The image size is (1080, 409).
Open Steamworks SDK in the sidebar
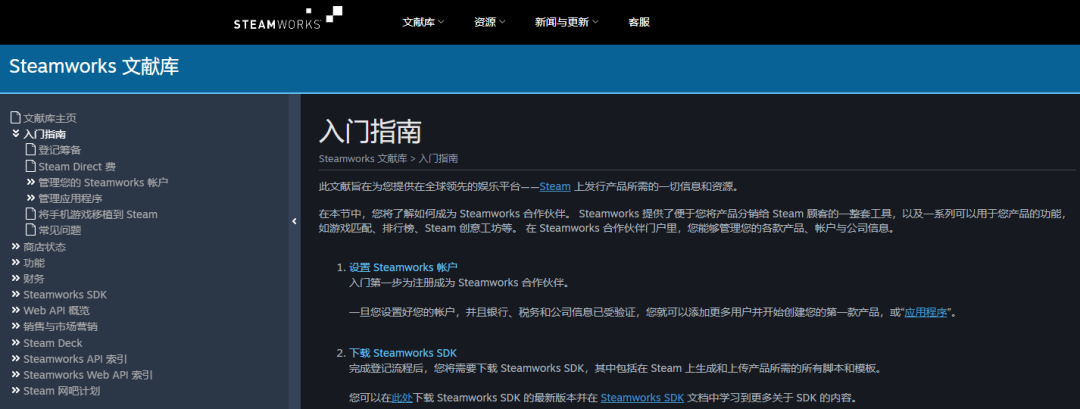(65, 295)
